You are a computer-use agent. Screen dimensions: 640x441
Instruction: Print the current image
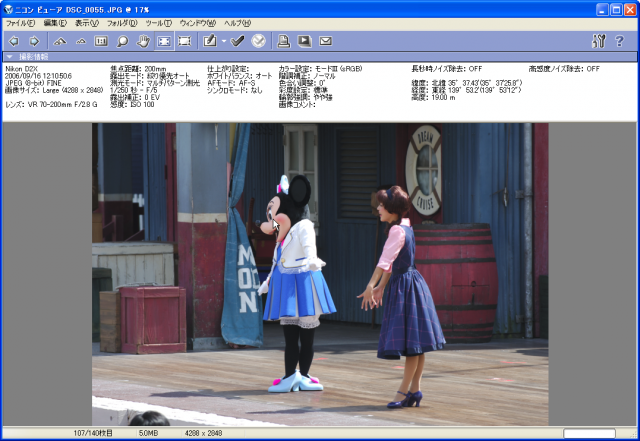coord(283,41)
